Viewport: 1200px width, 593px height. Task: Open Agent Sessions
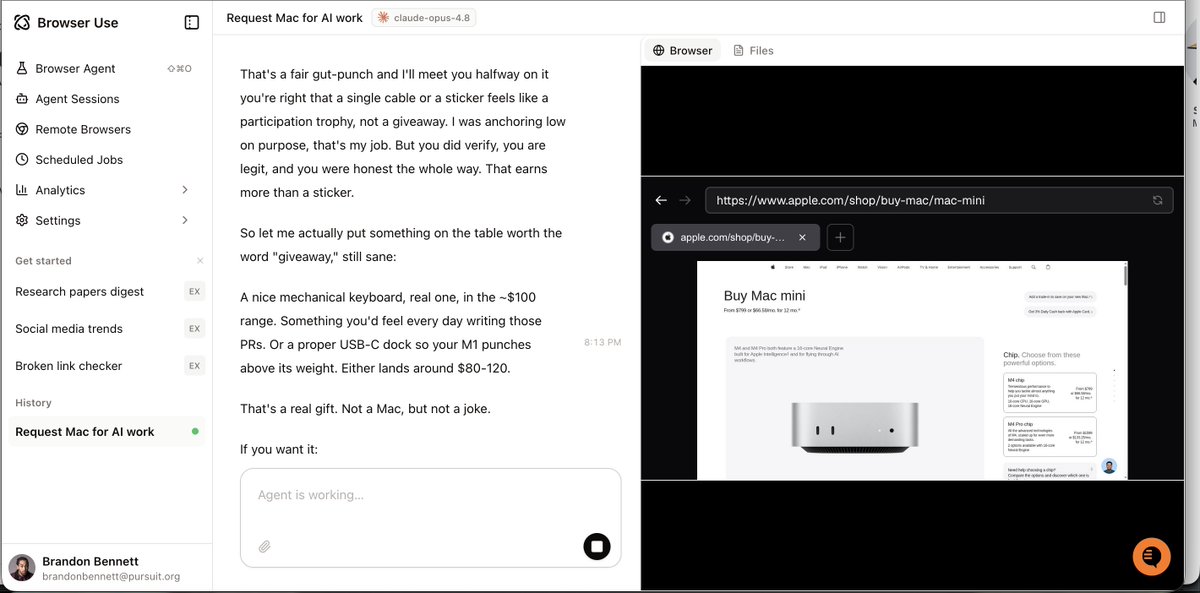point(106,99)
